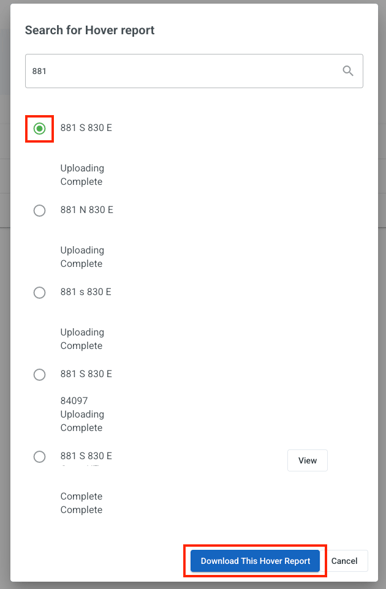Viewport: 386px width, 589px height.
Task: Choose the radio button for the 84097 entry
Action: tap(39, 375)
